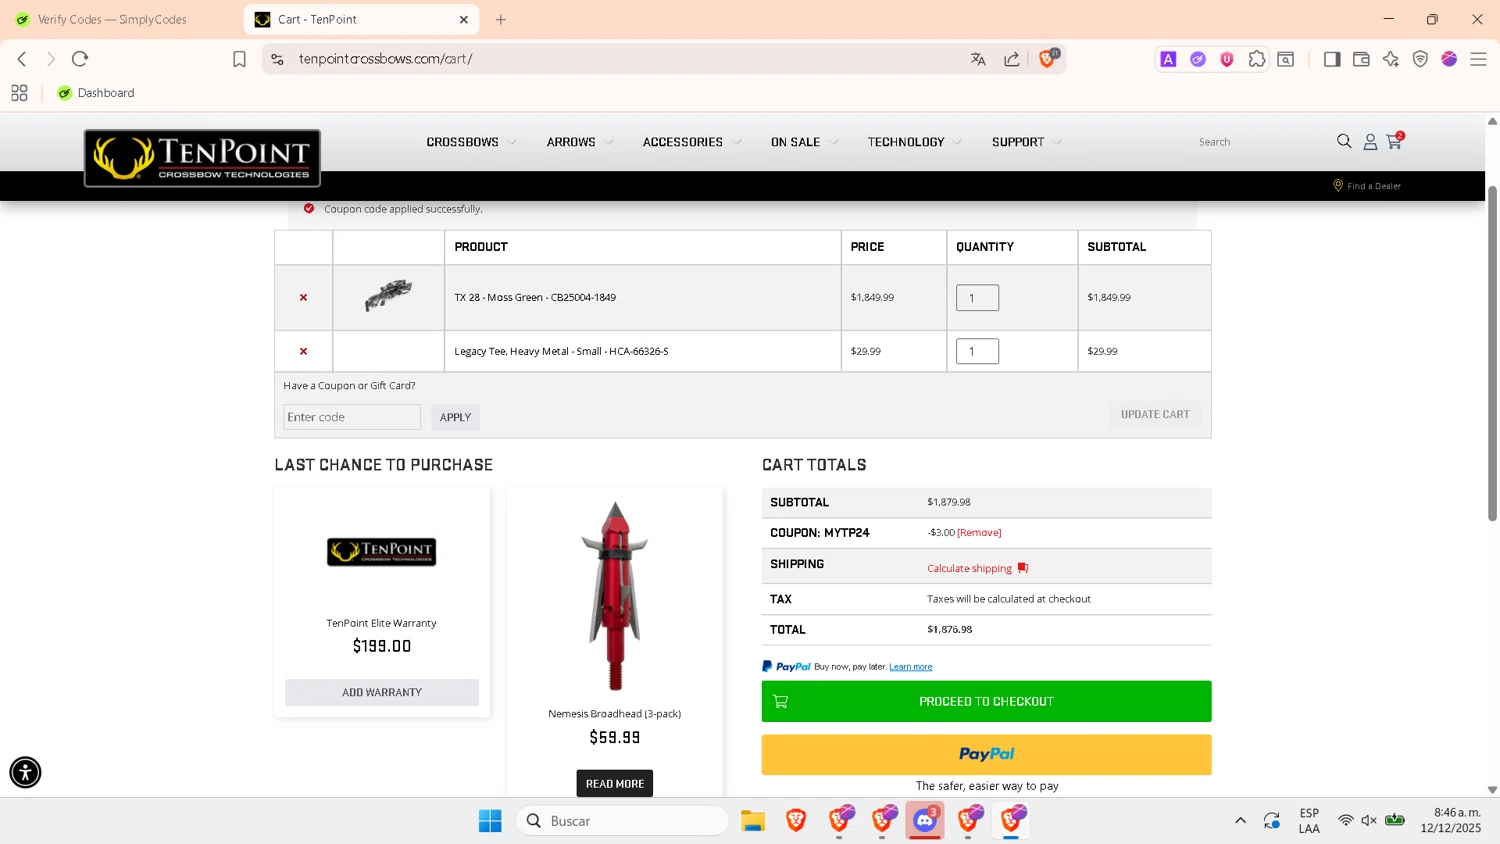This screenshot has height=844, width=1500.
Task: Open the browser hamburger menu
Action: coord(1478,59)
